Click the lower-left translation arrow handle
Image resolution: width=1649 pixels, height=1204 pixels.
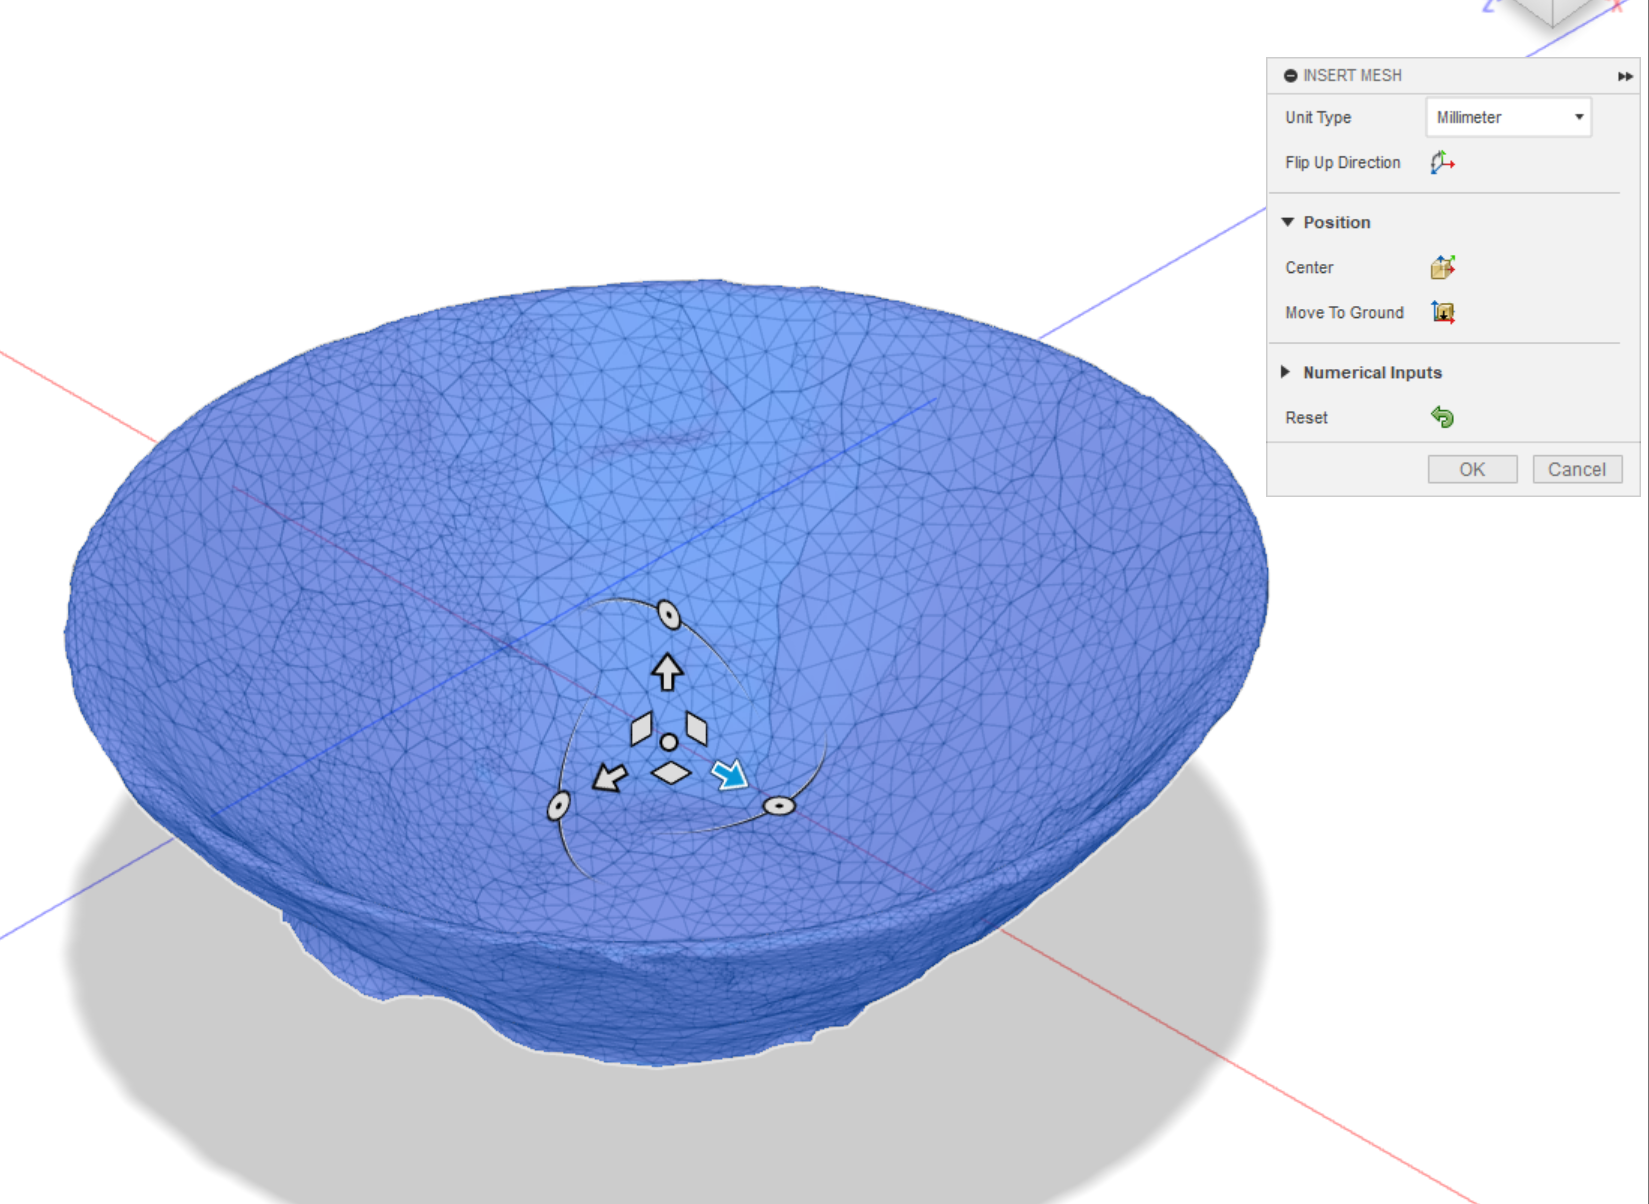click(609, 776)
